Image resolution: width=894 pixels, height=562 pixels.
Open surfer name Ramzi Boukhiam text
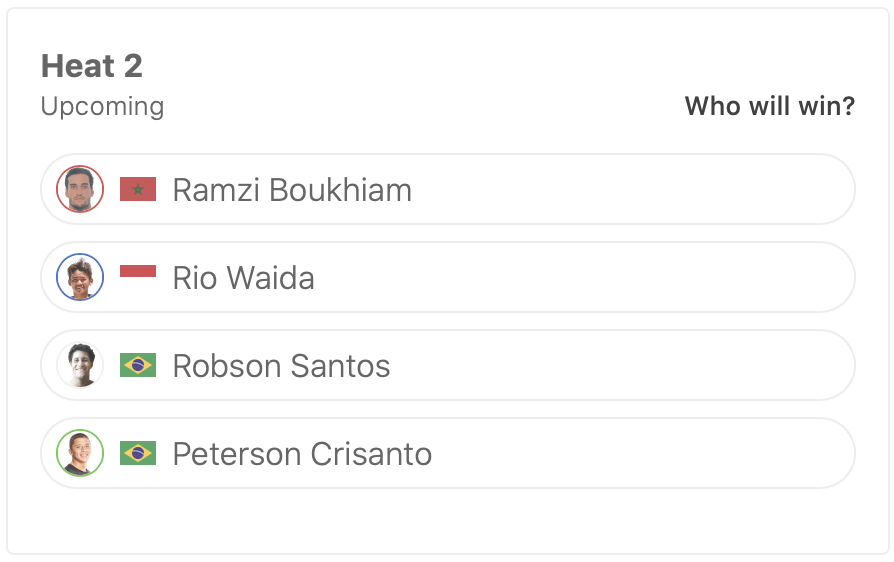(292, 189)
